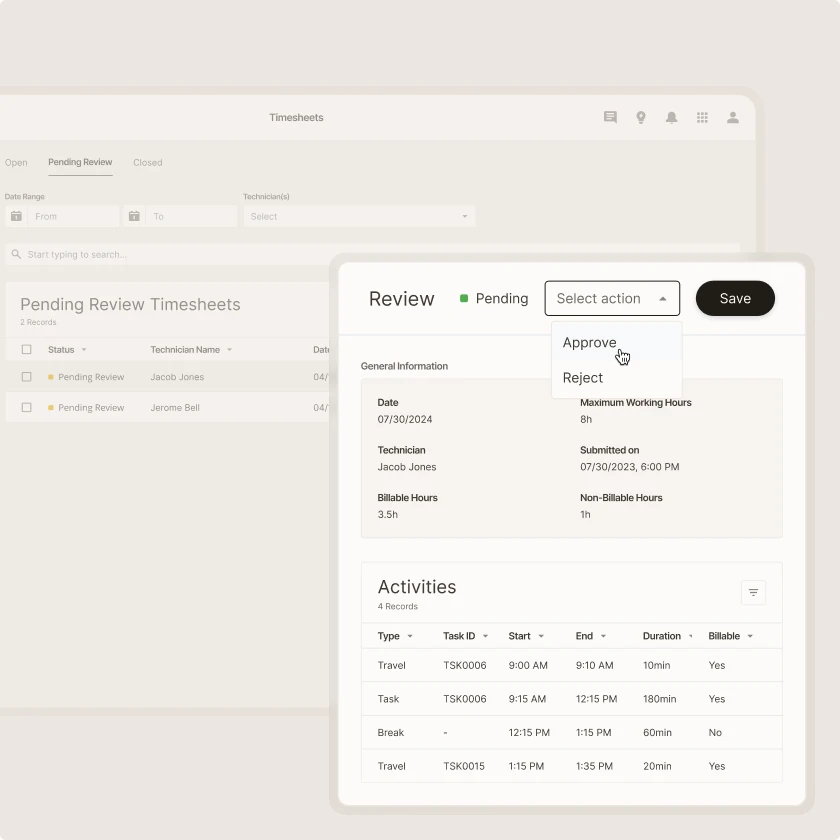Click the Maximum Working Hours value 8h
Image resolution: width=840 pixels, height=840 pixels.
(586, 419)
